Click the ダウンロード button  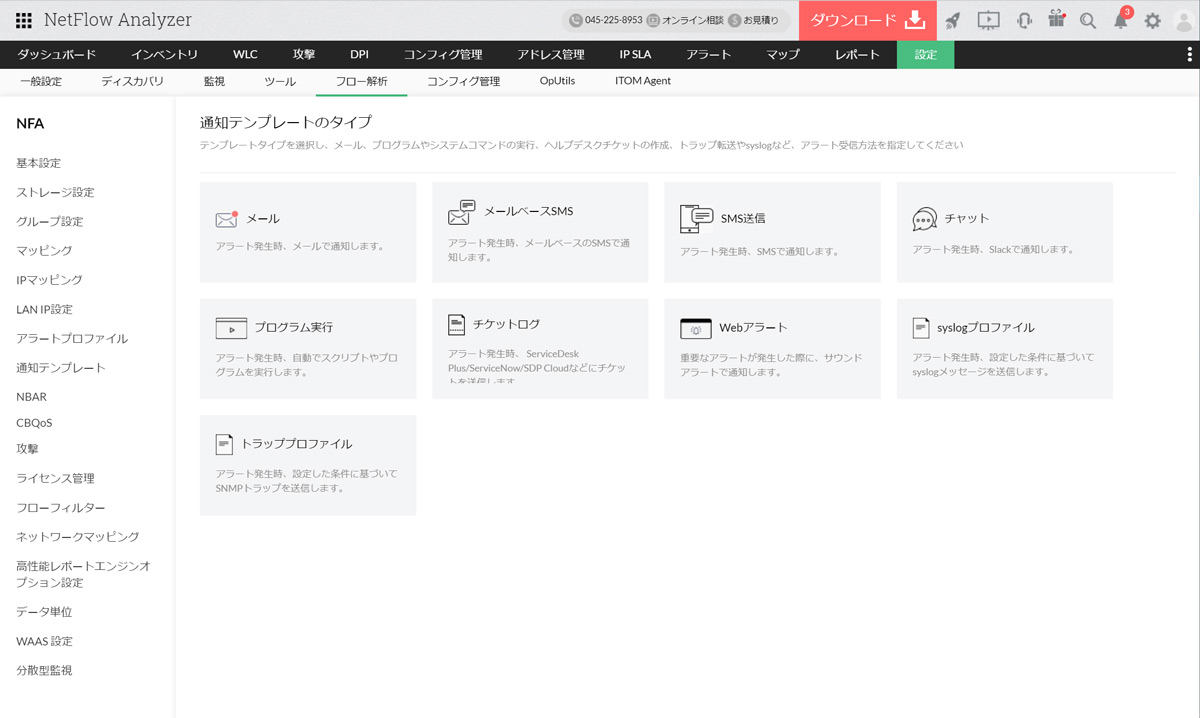(x=867, y=20)
